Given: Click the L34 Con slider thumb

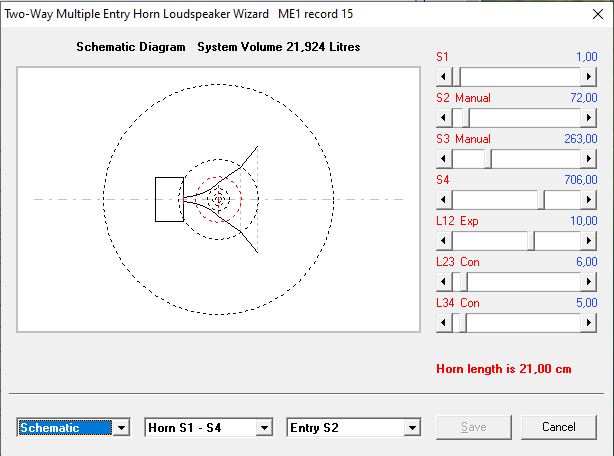Looking at the screenshot, I should point(462,323).
